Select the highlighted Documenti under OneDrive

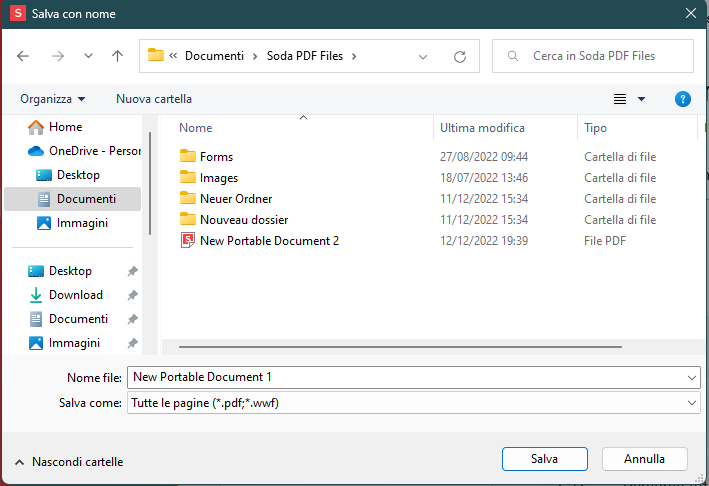tap(72, 199)
